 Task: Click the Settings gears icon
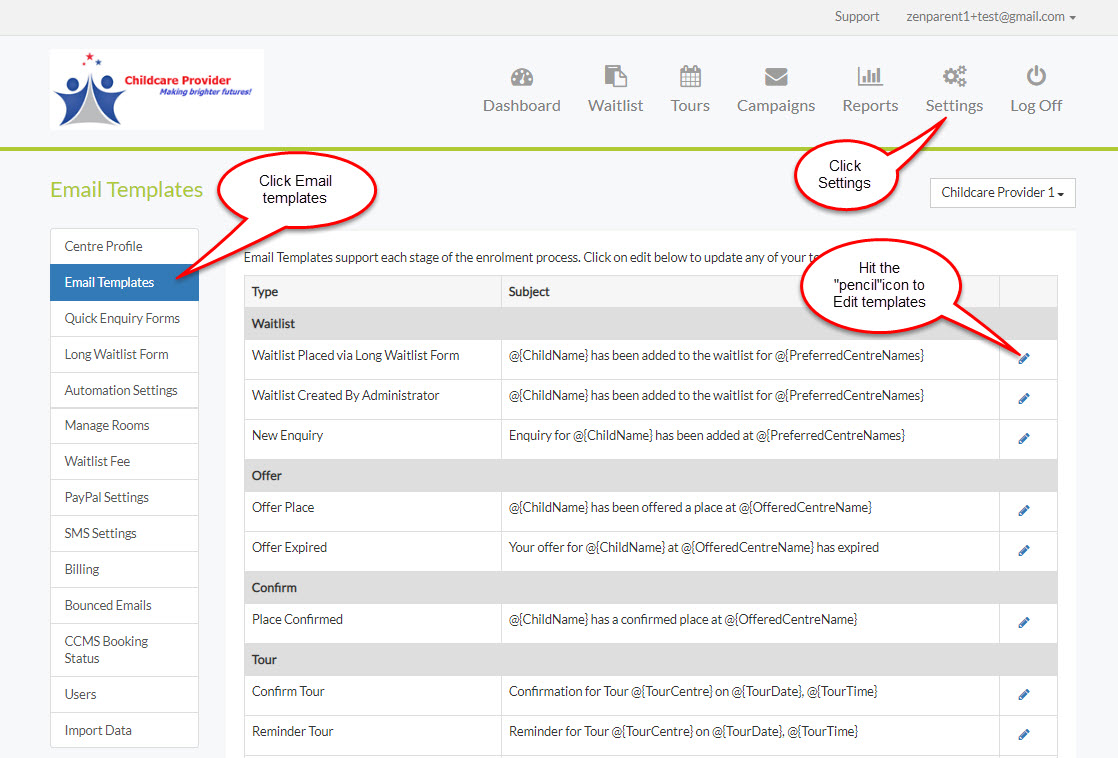tap(954, 77)
